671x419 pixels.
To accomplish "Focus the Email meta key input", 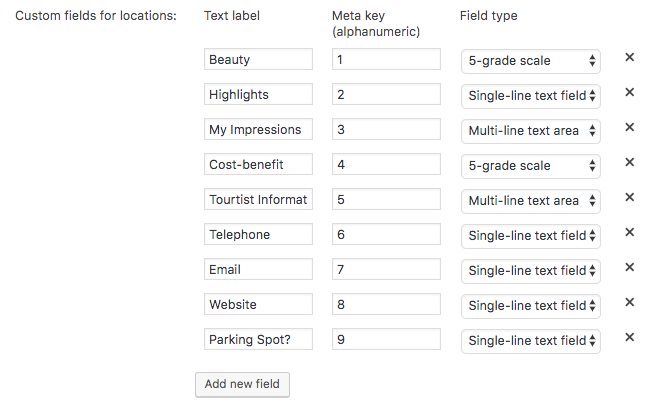I will click(386, 270).
